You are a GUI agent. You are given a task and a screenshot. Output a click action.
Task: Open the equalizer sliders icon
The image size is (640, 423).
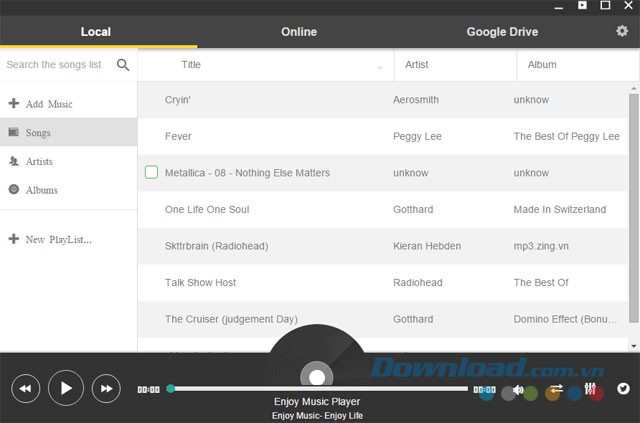coord(590,388)
